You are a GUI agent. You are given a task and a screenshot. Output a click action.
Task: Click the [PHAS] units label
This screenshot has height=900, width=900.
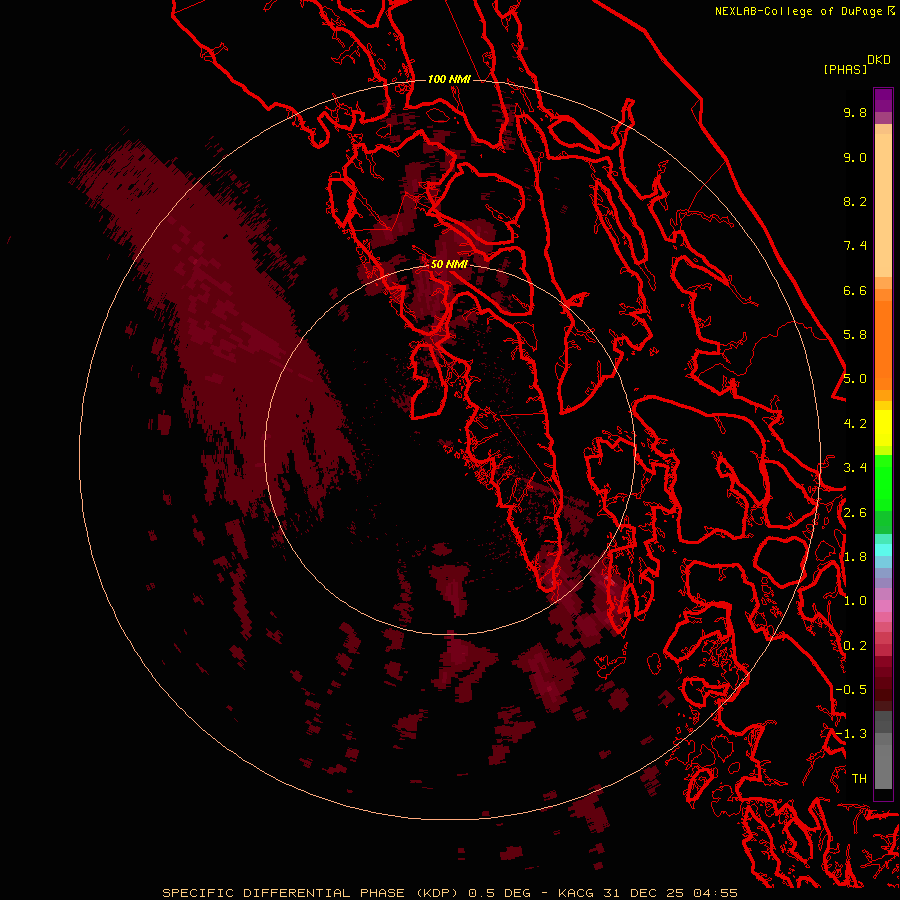click(845, 69)
